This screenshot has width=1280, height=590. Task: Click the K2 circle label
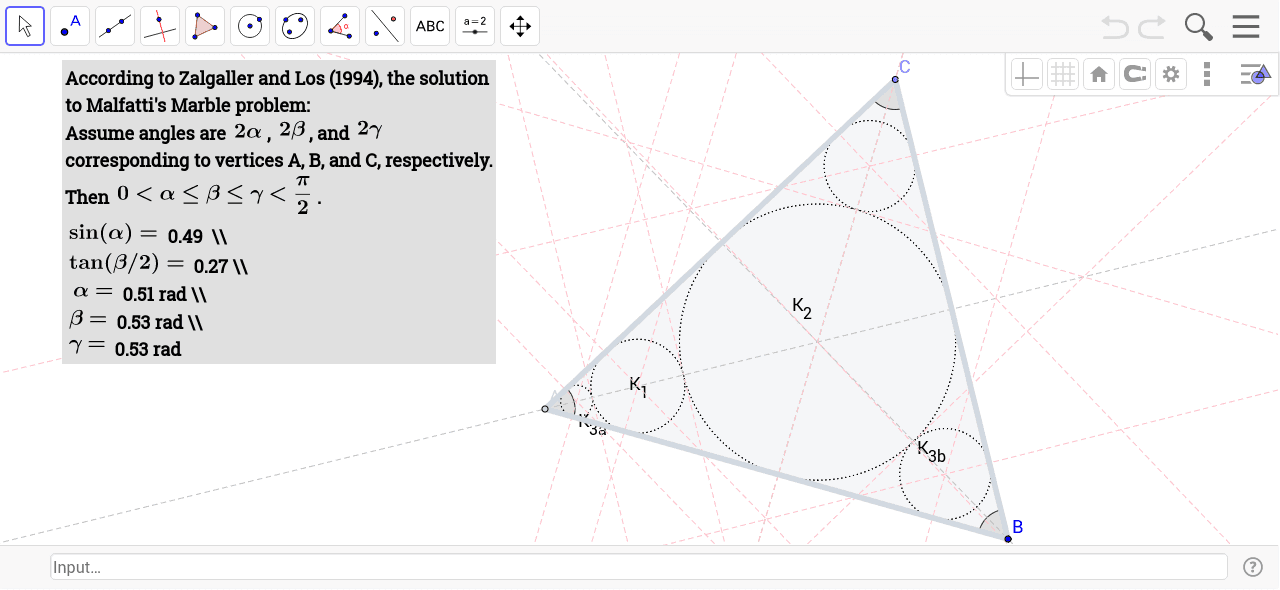point(802,307)
